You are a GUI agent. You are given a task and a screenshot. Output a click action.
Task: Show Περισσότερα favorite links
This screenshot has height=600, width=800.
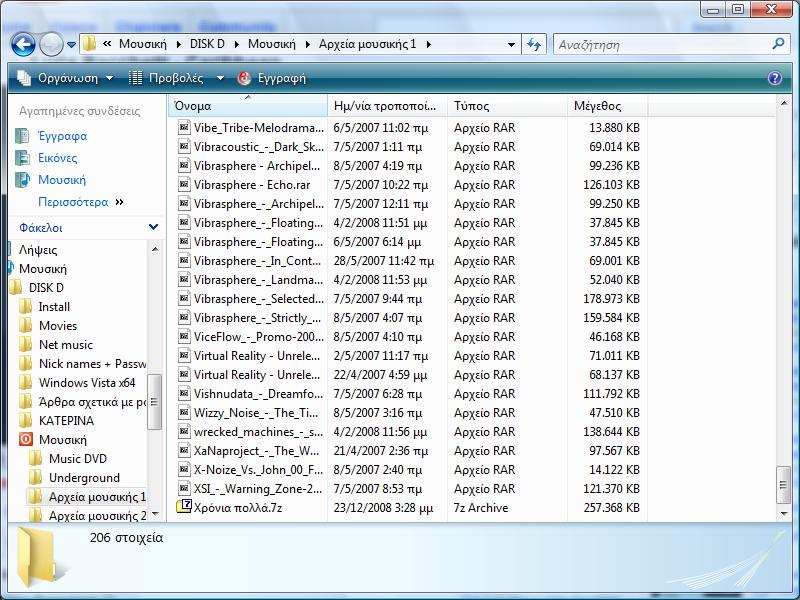(81, 202)
